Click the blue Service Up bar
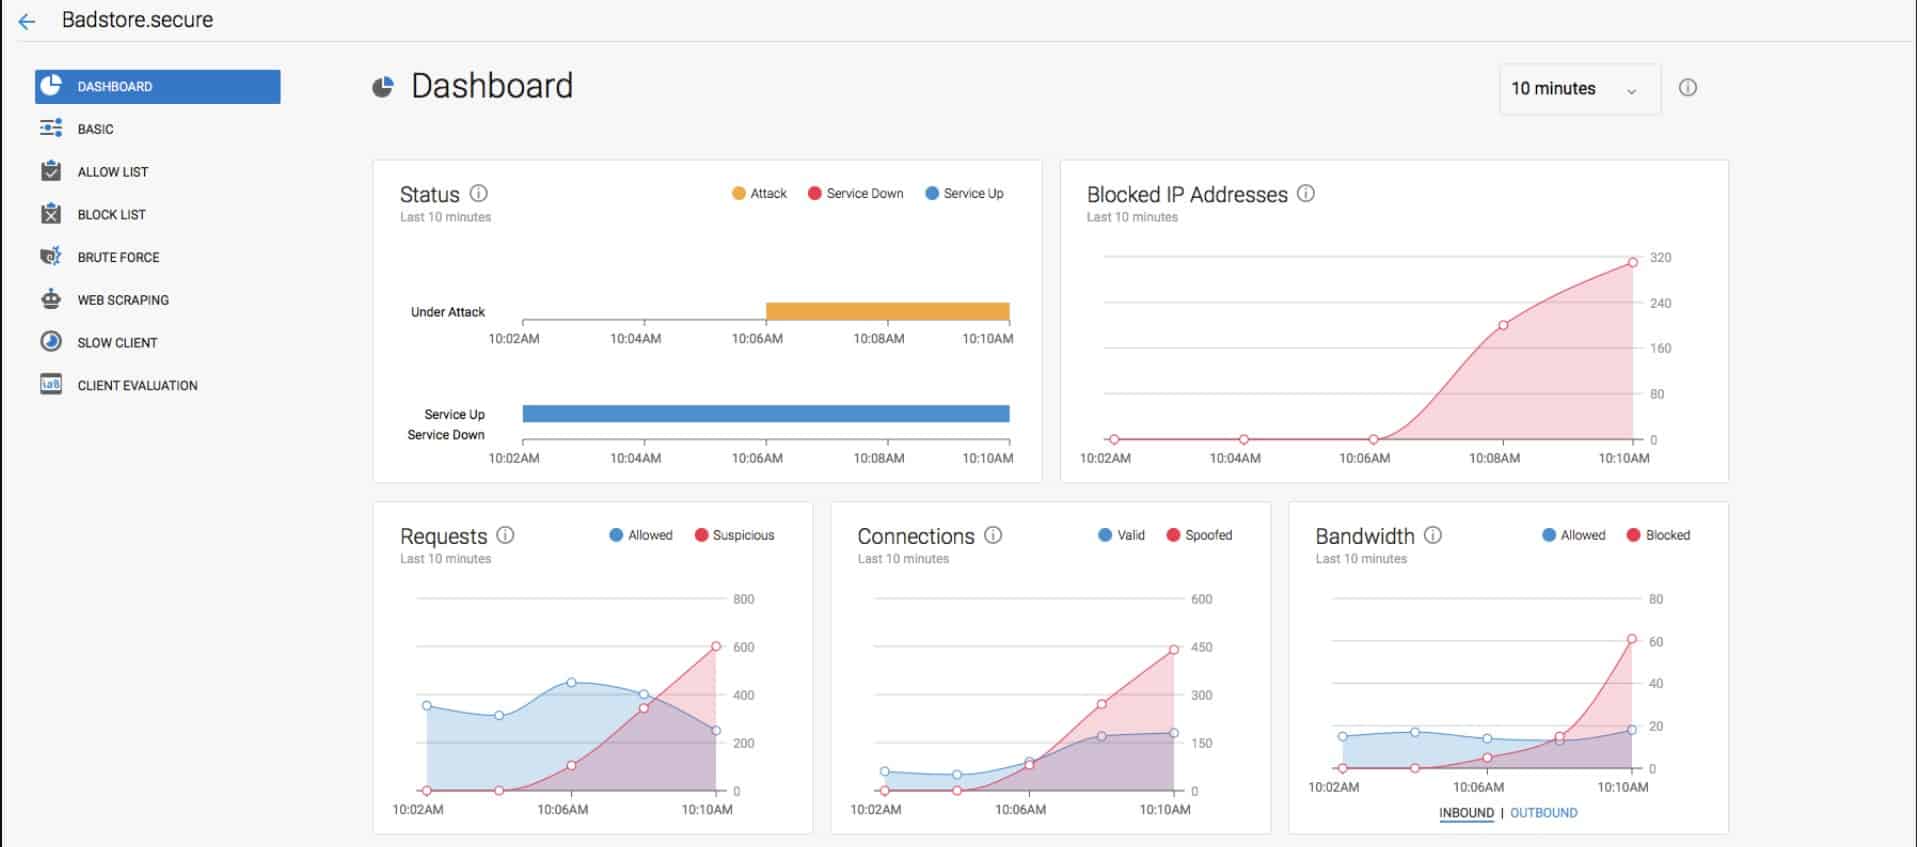The width and height of the screenshot is (1917, 847). tap(766, 413)
